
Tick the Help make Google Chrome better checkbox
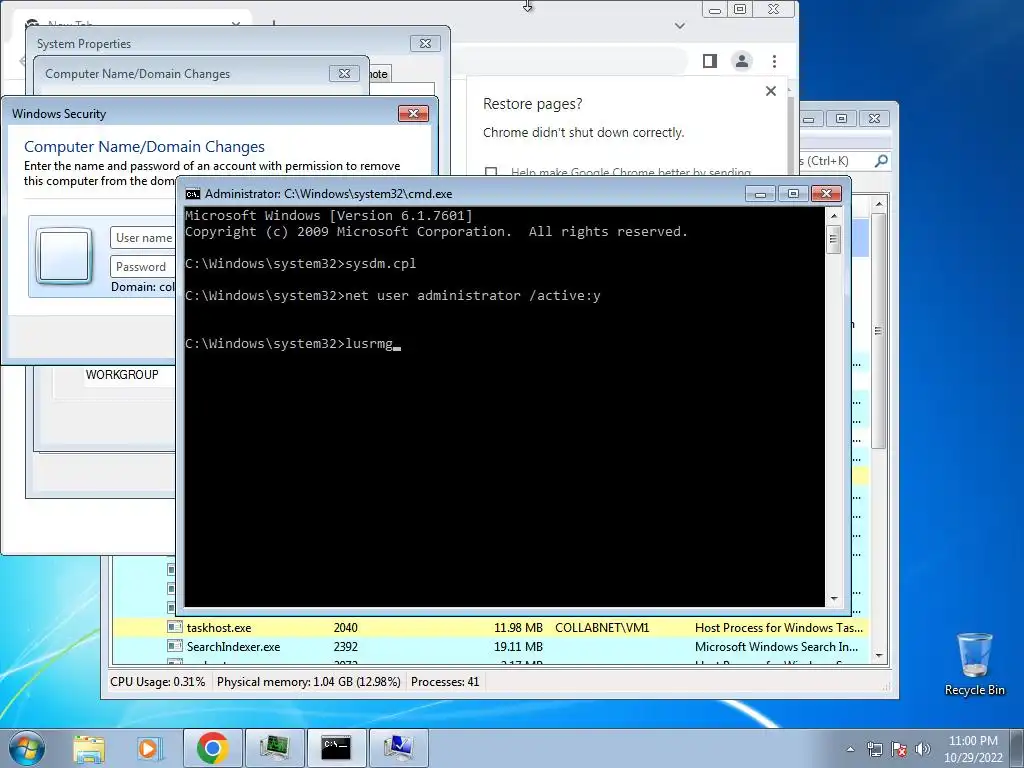coord(491,172)
